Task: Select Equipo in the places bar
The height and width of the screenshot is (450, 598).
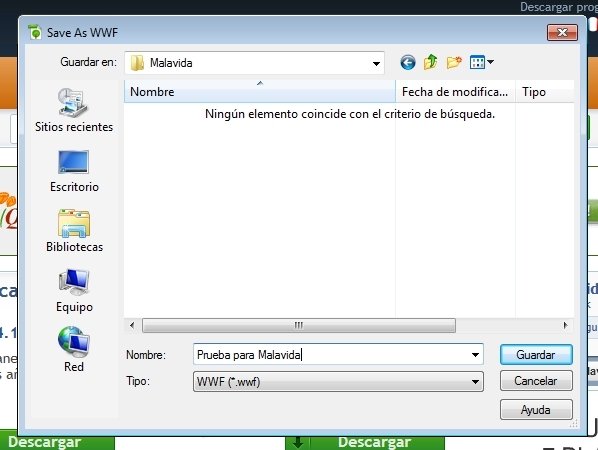Action: [74, 291]
